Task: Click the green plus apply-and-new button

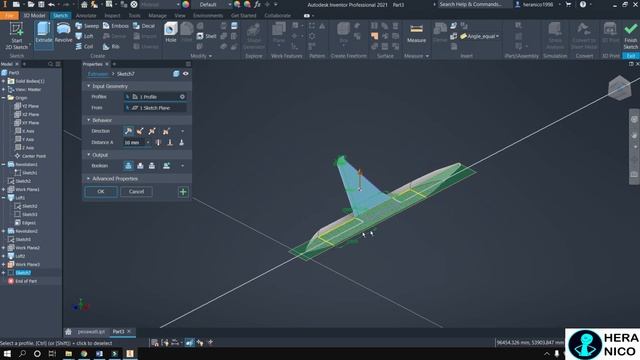Action: coord(183,192)
